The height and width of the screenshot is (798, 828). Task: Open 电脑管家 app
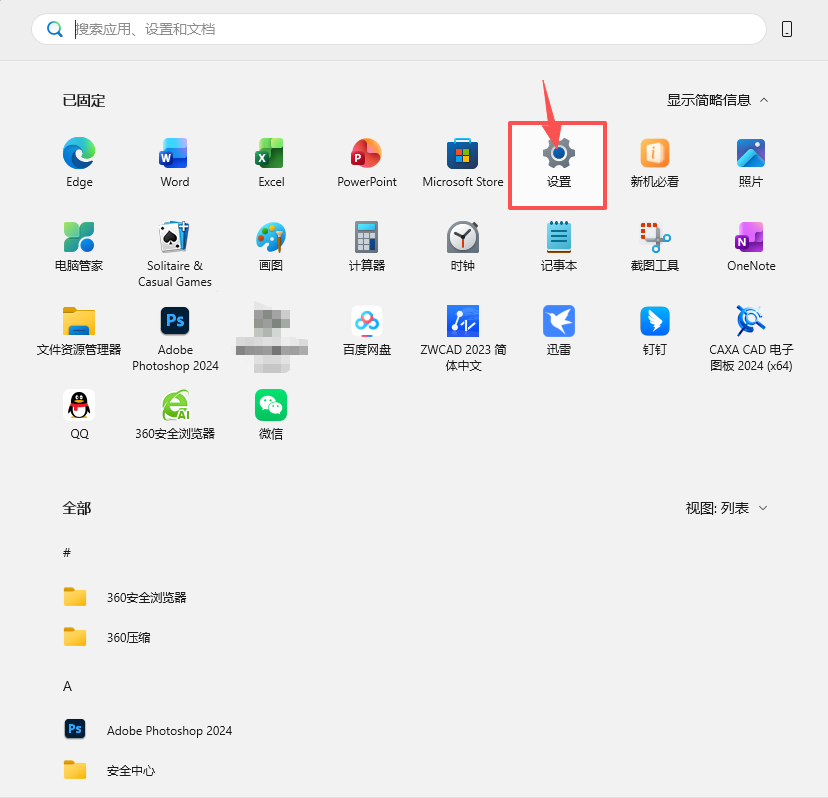[79, 247]
